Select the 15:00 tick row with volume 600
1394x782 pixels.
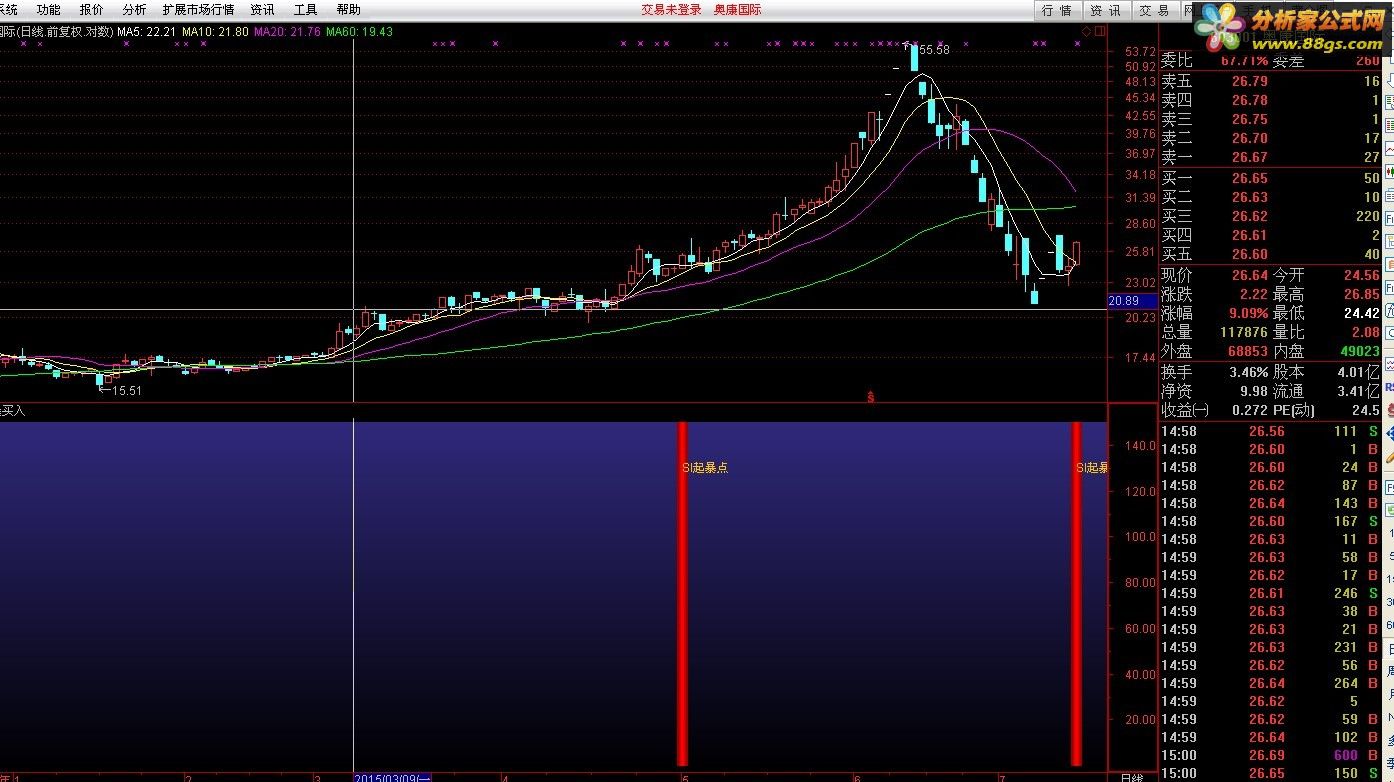pyautogui.click(x=1271, y=755)
